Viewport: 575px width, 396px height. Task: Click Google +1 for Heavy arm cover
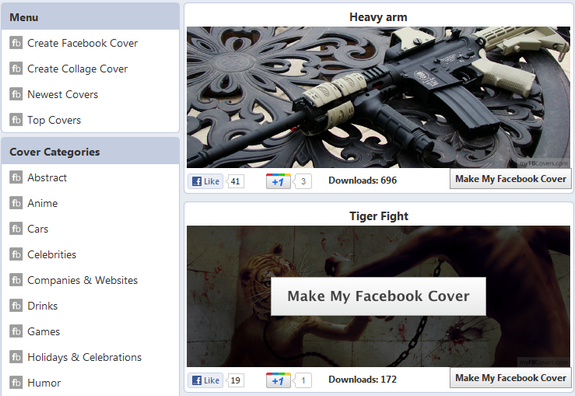[278, 181]
